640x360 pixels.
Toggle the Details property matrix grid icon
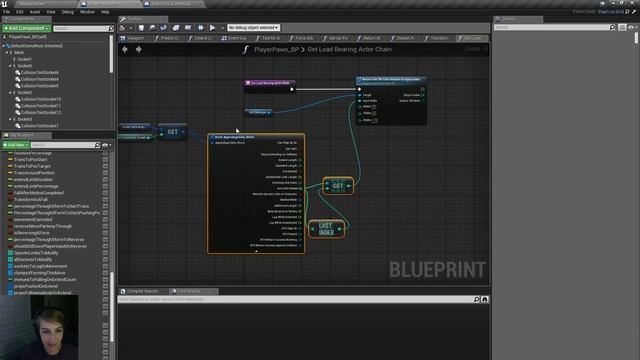(622, 27)
